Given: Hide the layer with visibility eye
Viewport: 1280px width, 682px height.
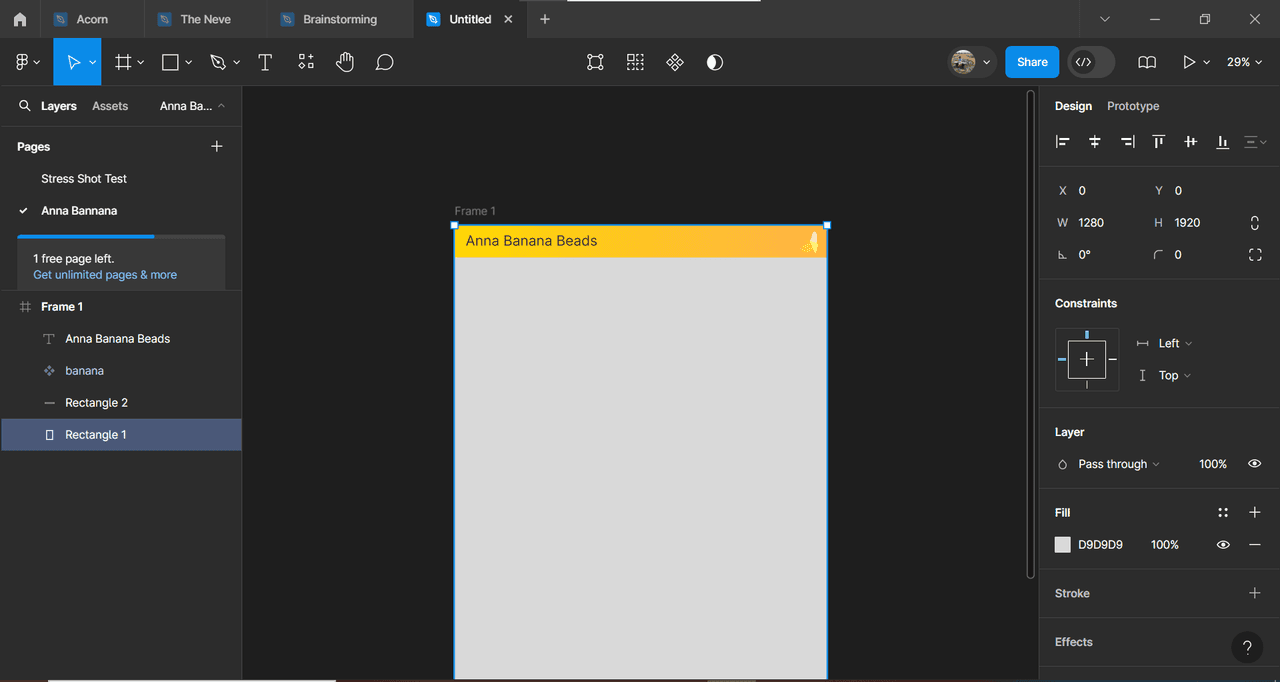Looking at the screenshot, I should click(1255, 464).
